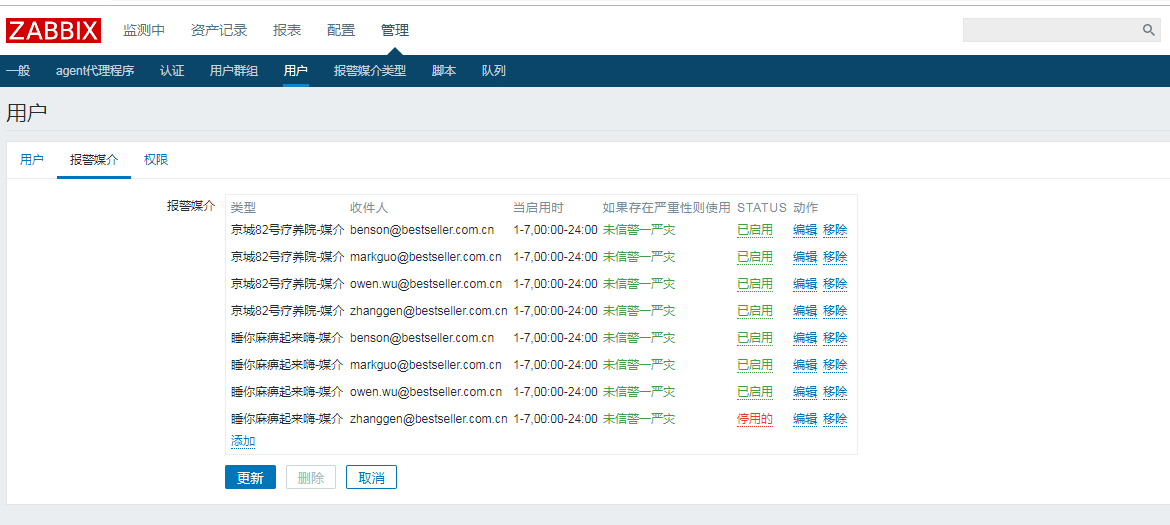Go to 认证 submenu
This screenshot has width=1170, height=525.
(172, 71)
